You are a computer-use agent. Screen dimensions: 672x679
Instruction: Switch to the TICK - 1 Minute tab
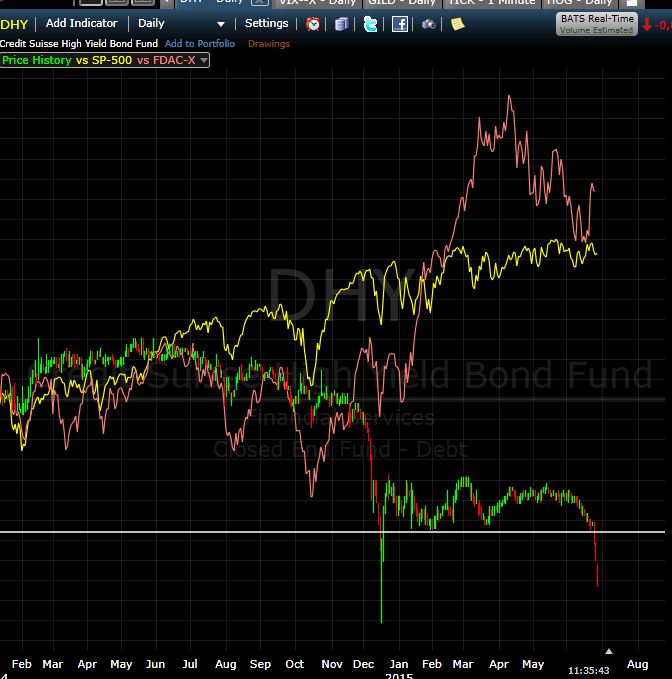coord(491,3)
